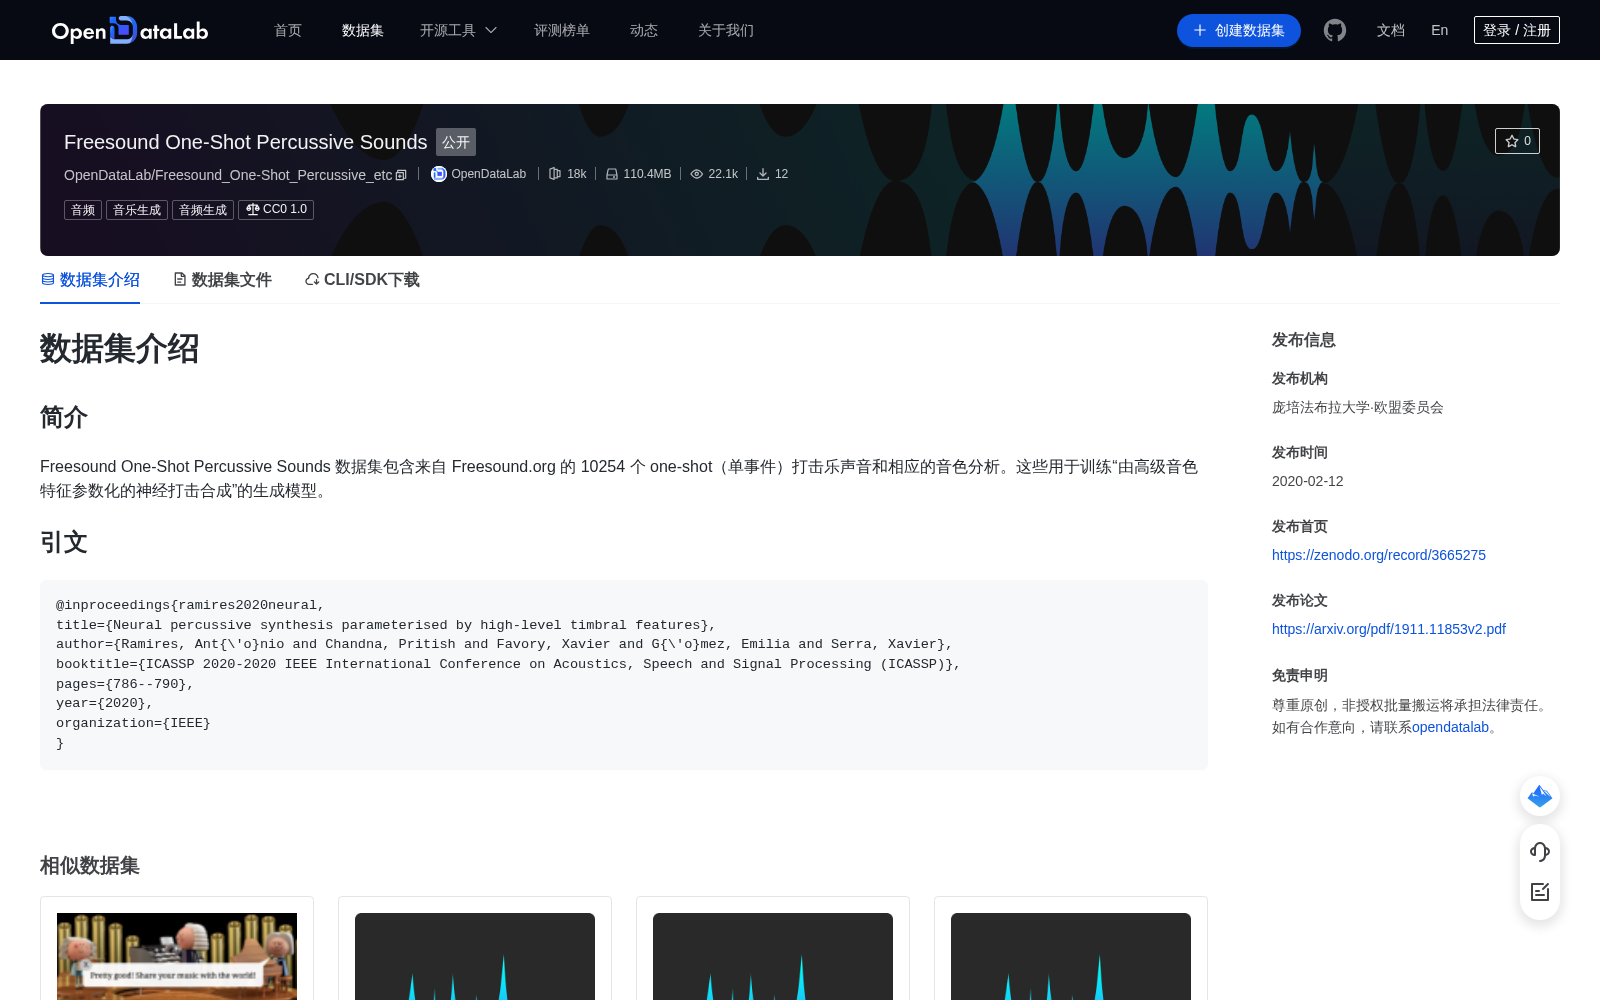Click the 公开 visibility badge
This screenshot has width=1600, height=1000.
pos(456,142)
